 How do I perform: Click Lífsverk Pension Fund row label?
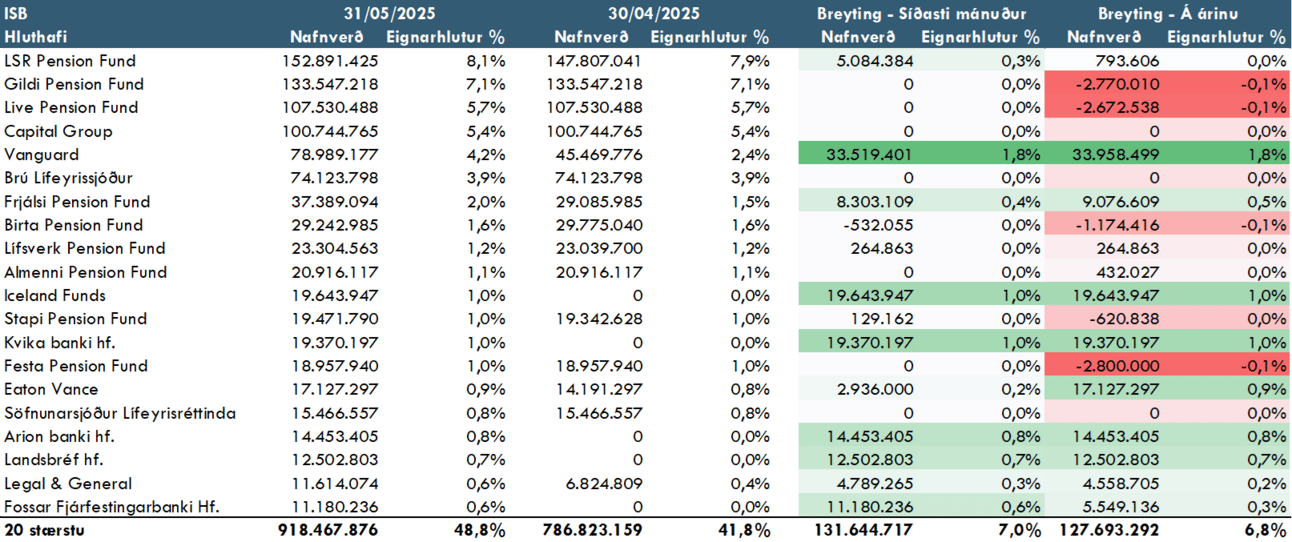[x=85, y=248]
